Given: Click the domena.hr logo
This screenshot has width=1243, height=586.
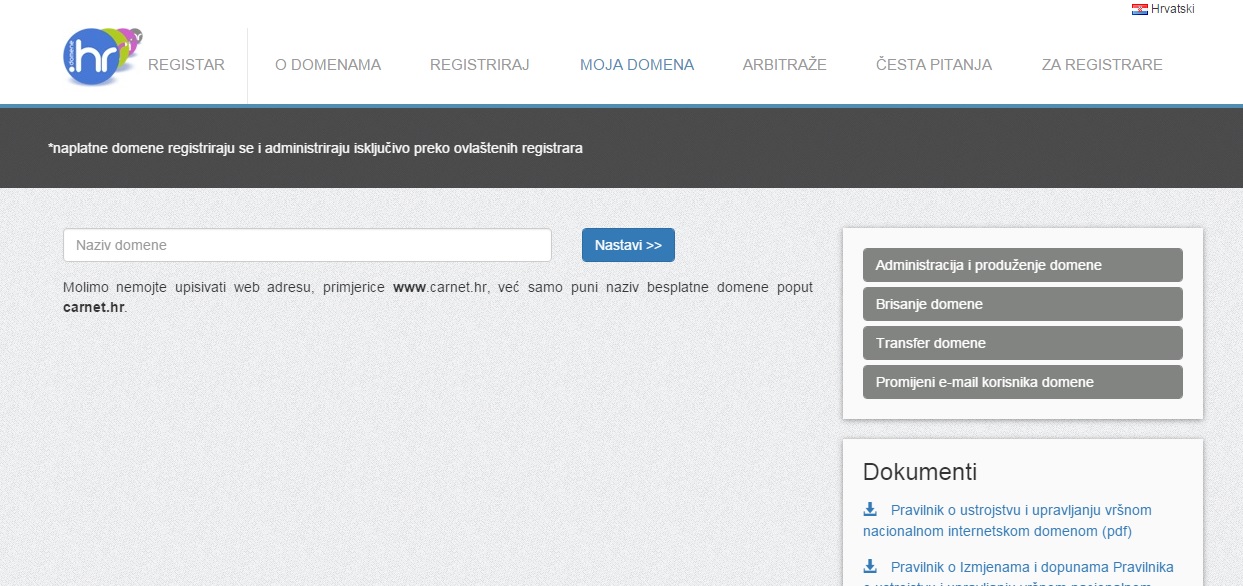Looking at the screenshot, I should (100, 57).
